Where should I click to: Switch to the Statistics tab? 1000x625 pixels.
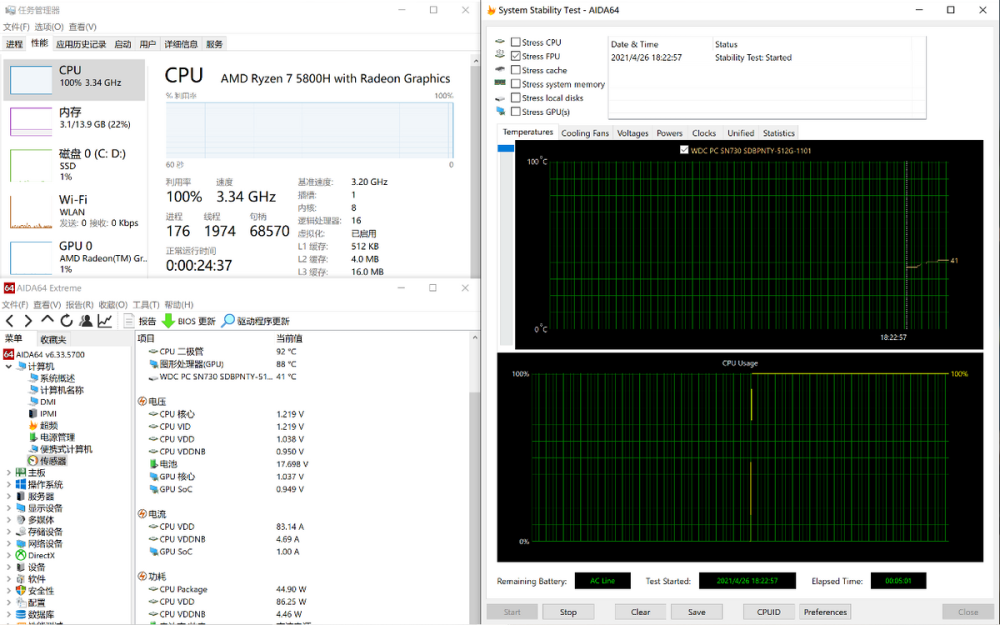click(x=779, y=133)
